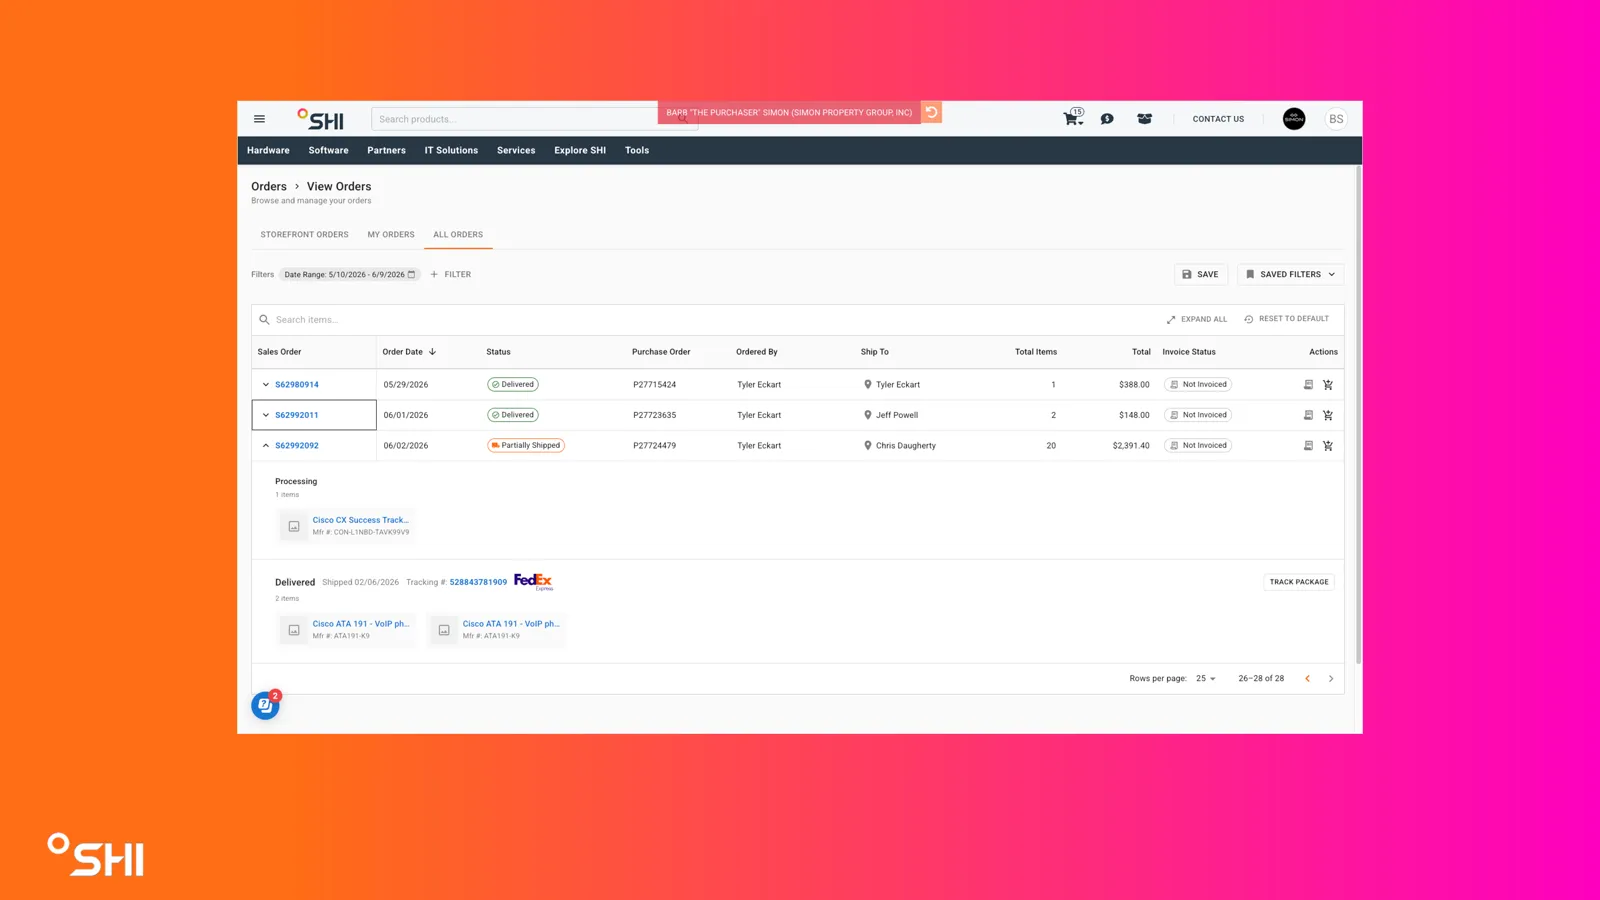Sort by Order Date column

click(409, 352)
